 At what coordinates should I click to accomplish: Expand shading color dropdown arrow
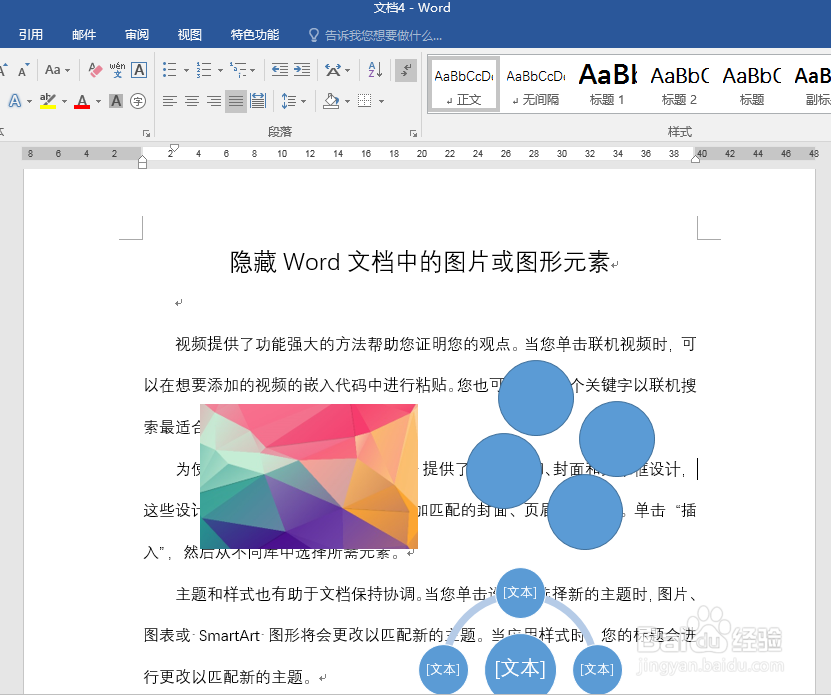click(347, 101)
